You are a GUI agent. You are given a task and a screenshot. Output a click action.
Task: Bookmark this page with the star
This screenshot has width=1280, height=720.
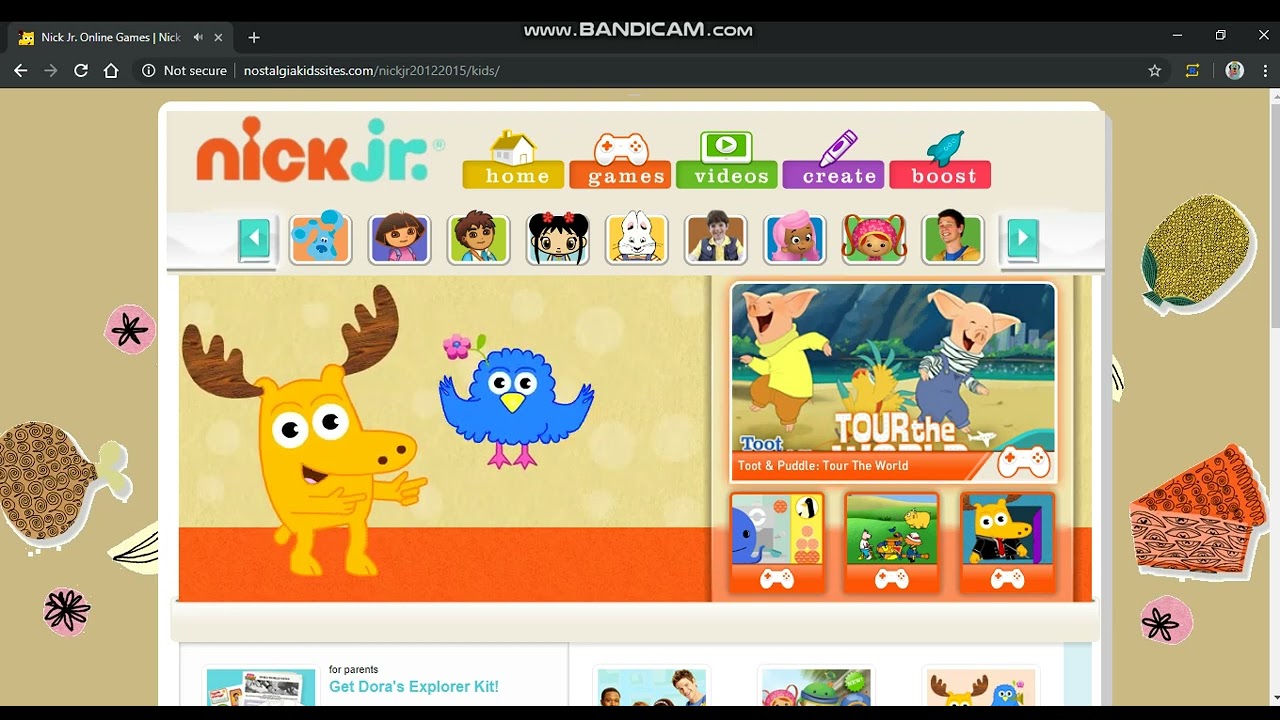click(1155, 71)
